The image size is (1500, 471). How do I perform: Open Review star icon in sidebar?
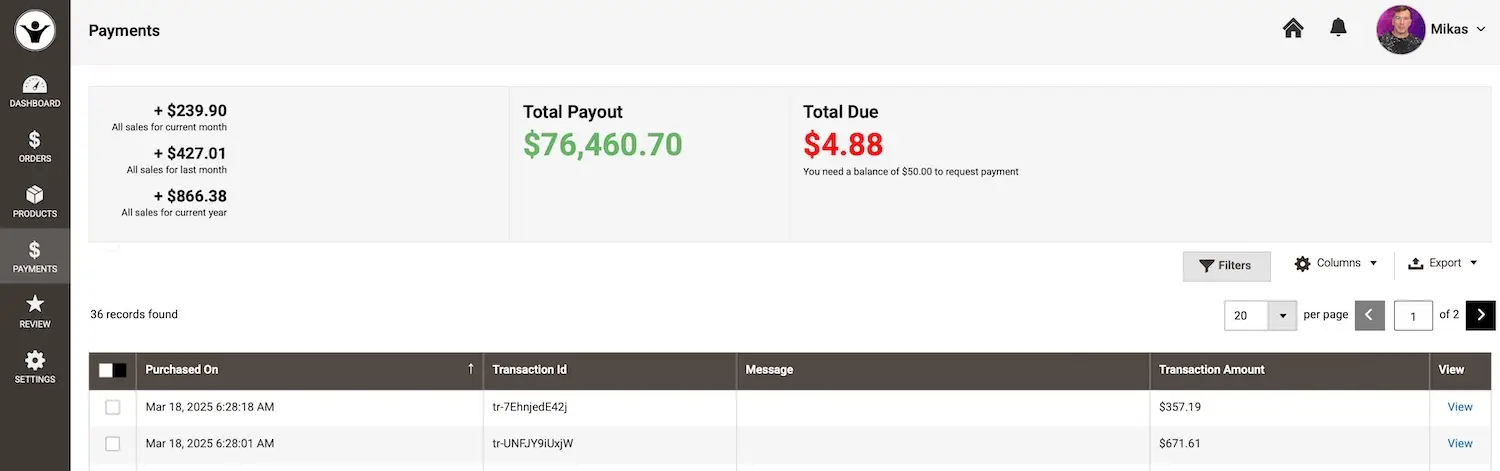35,312
